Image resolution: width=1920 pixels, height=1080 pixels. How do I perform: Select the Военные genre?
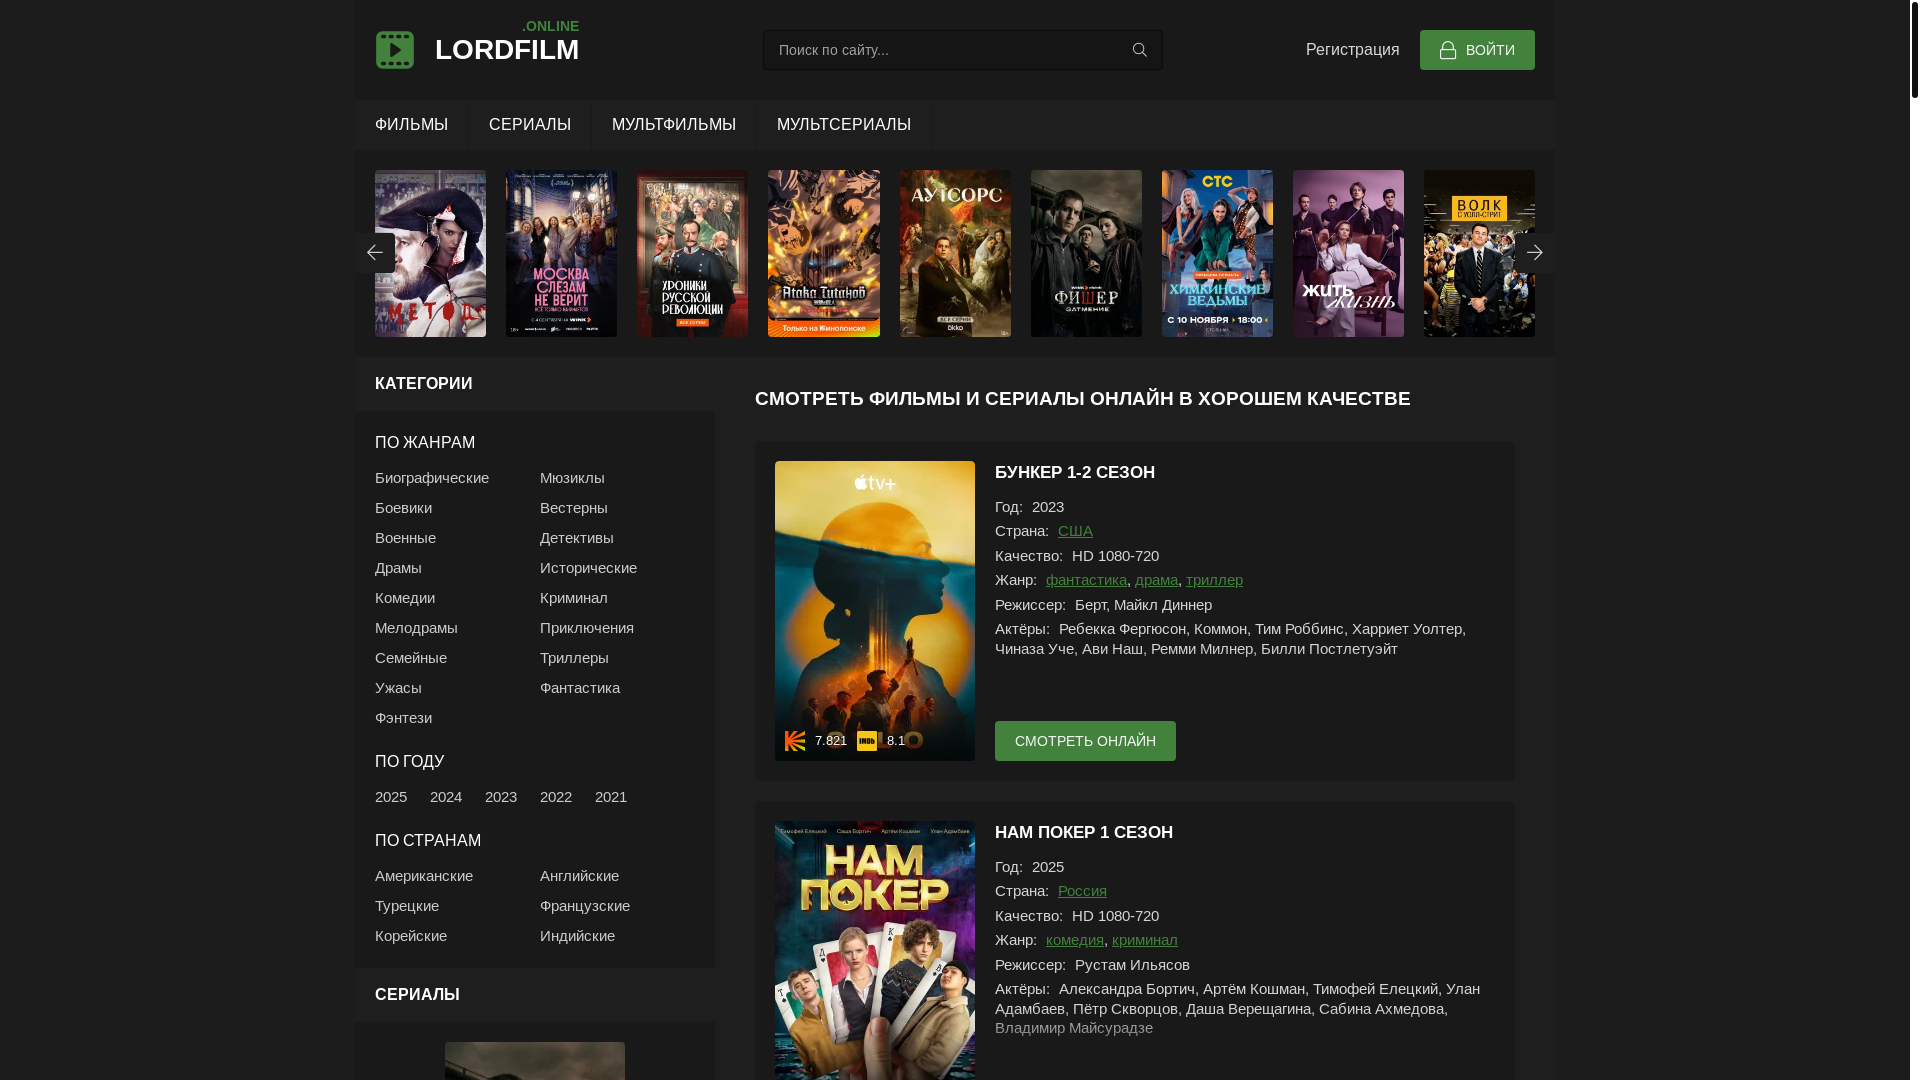pyautogui.click(x=405, y=538)
